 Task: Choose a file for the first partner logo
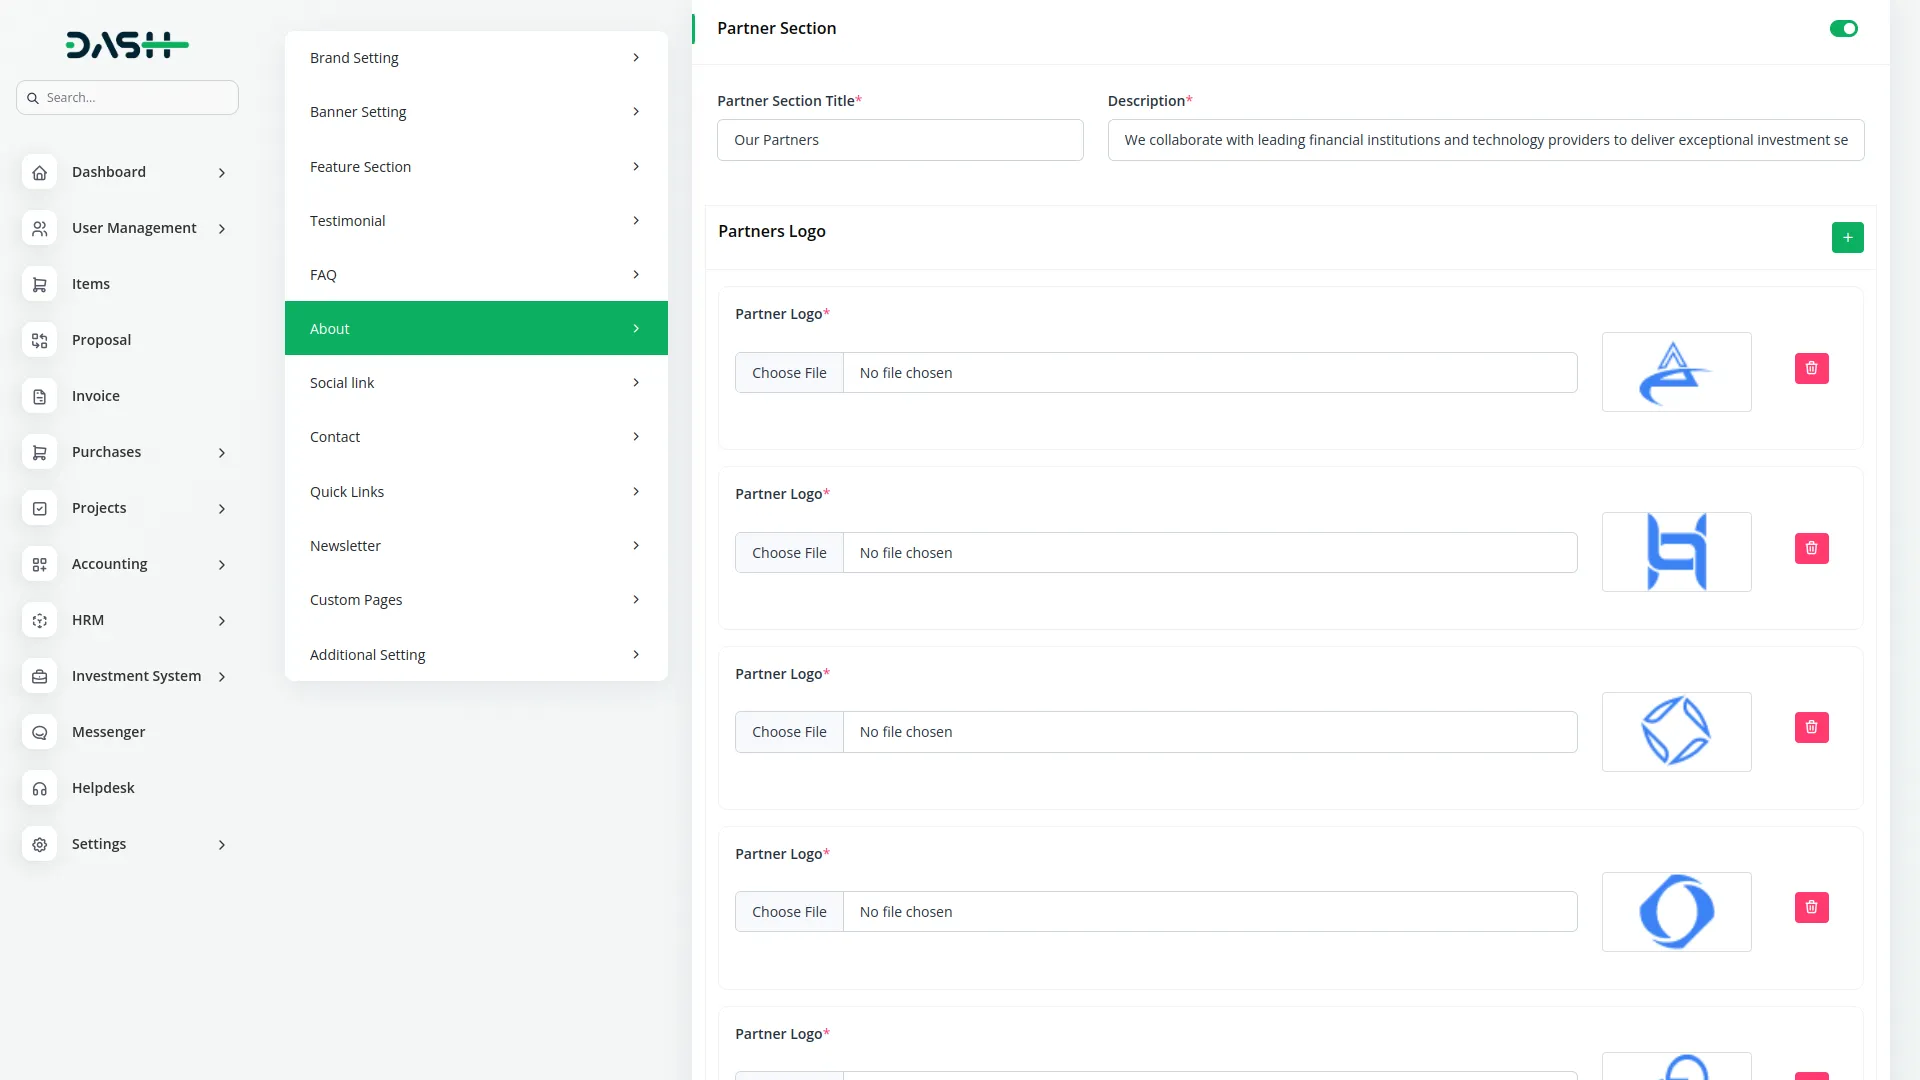click(789, 373)
